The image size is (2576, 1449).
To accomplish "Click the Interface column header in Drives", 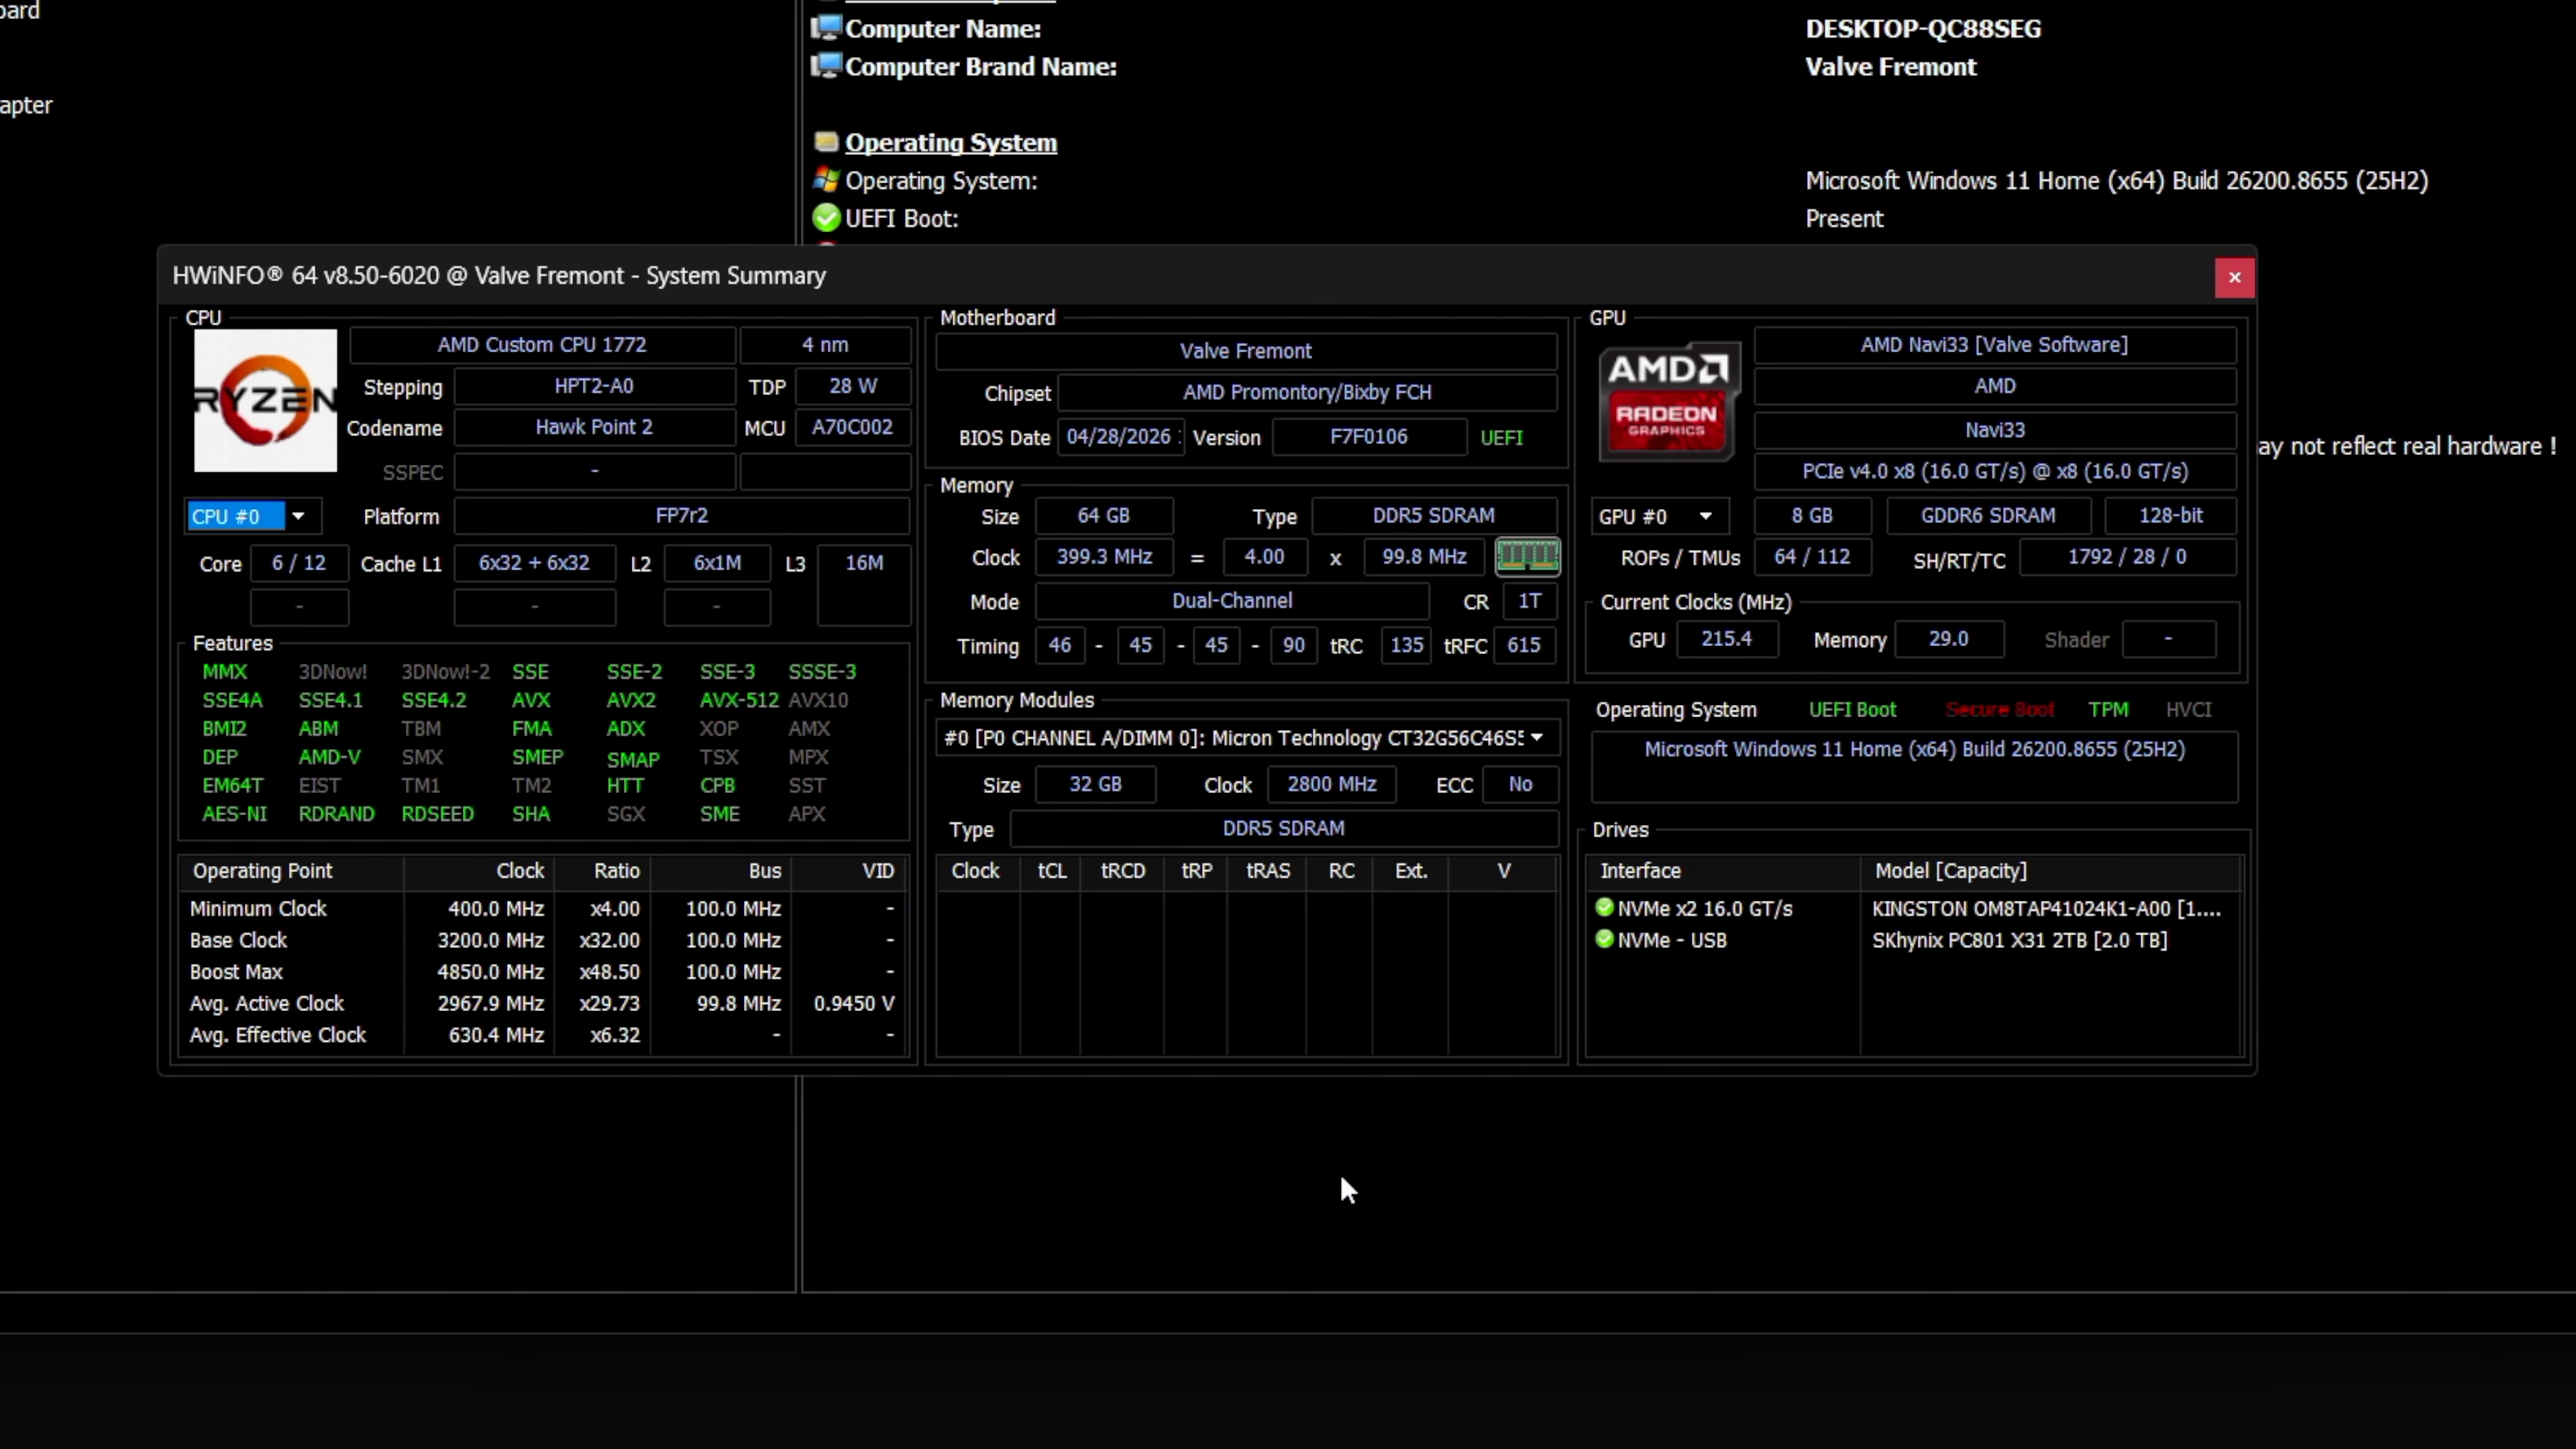I will [1724, 871].
